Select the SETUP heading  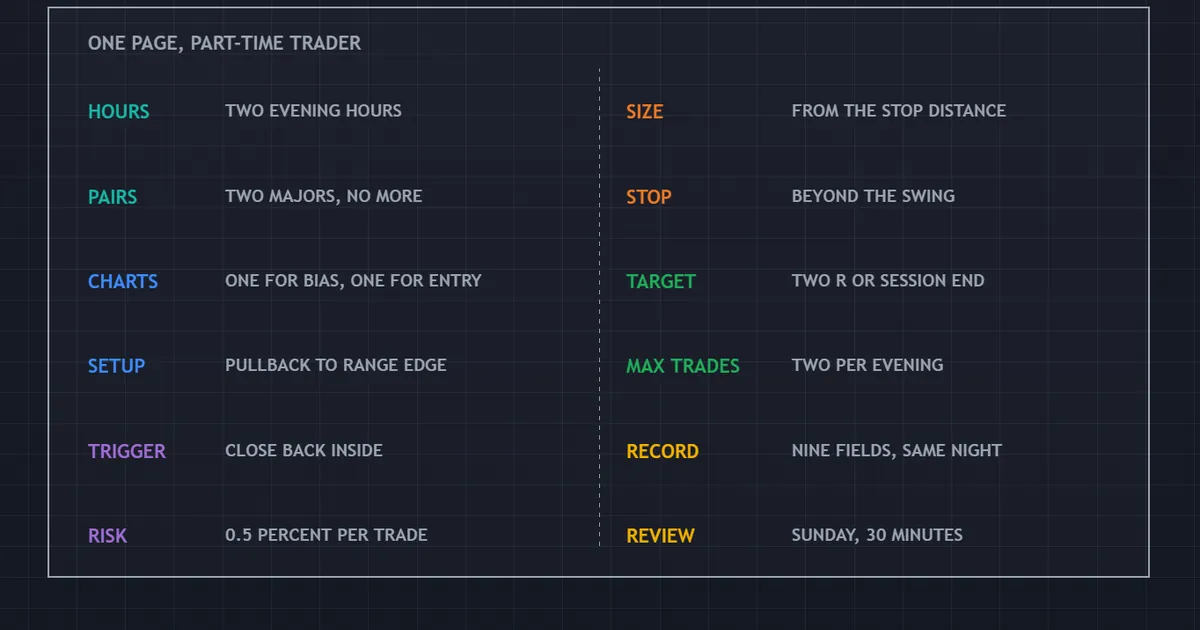pyautogui.click(x=116, y=366)
